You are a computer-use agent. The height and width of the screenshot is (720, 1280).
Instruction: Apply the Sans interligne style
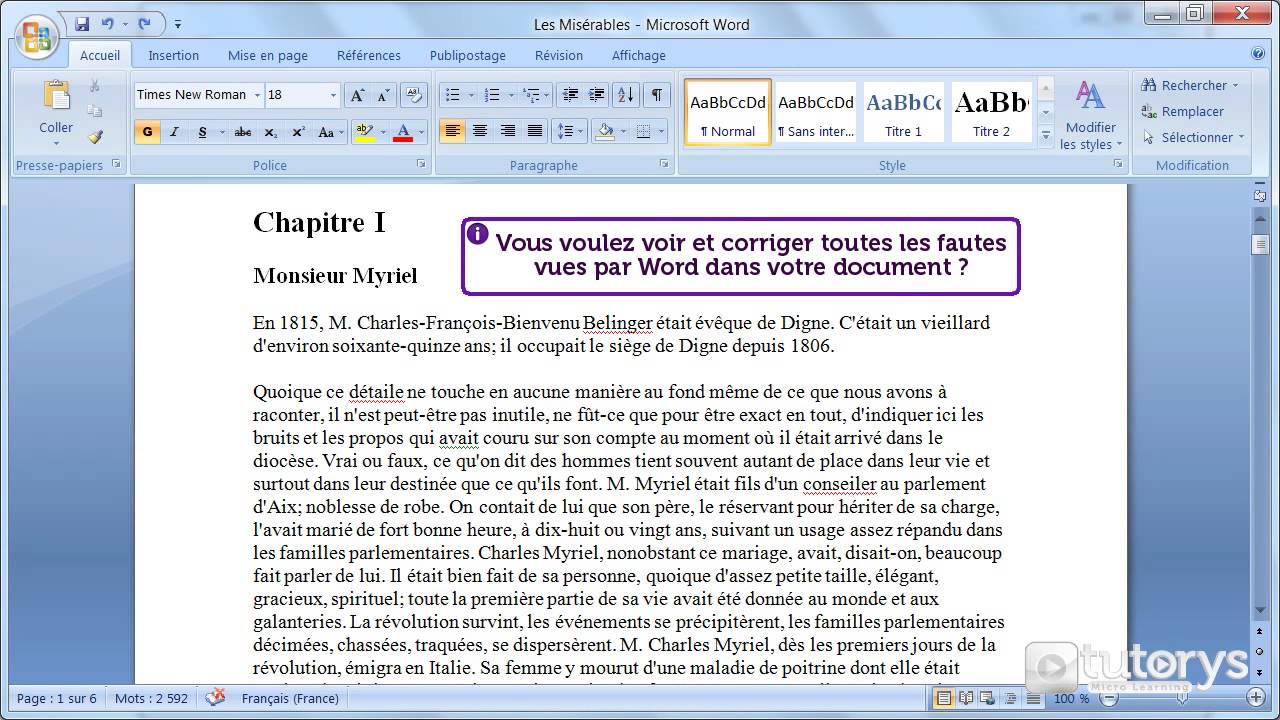click(x=816, y=112)
